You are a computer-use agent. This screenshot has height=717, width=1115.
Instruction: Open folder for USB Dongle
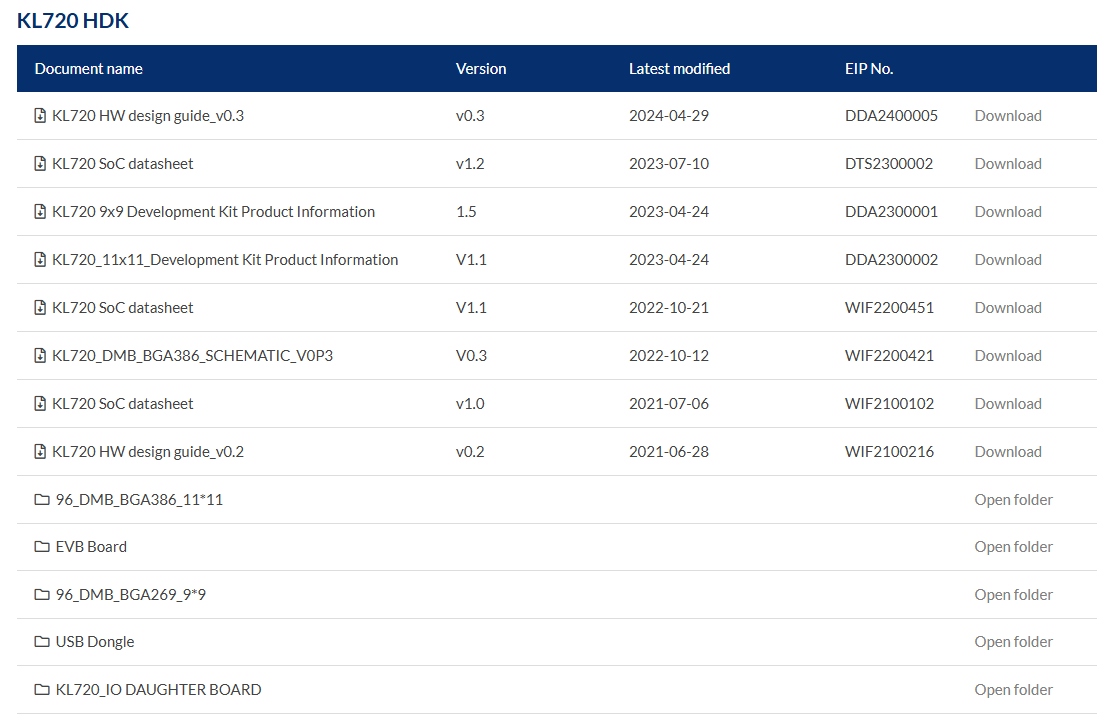pyautogui.click(x=1013, y=642)
